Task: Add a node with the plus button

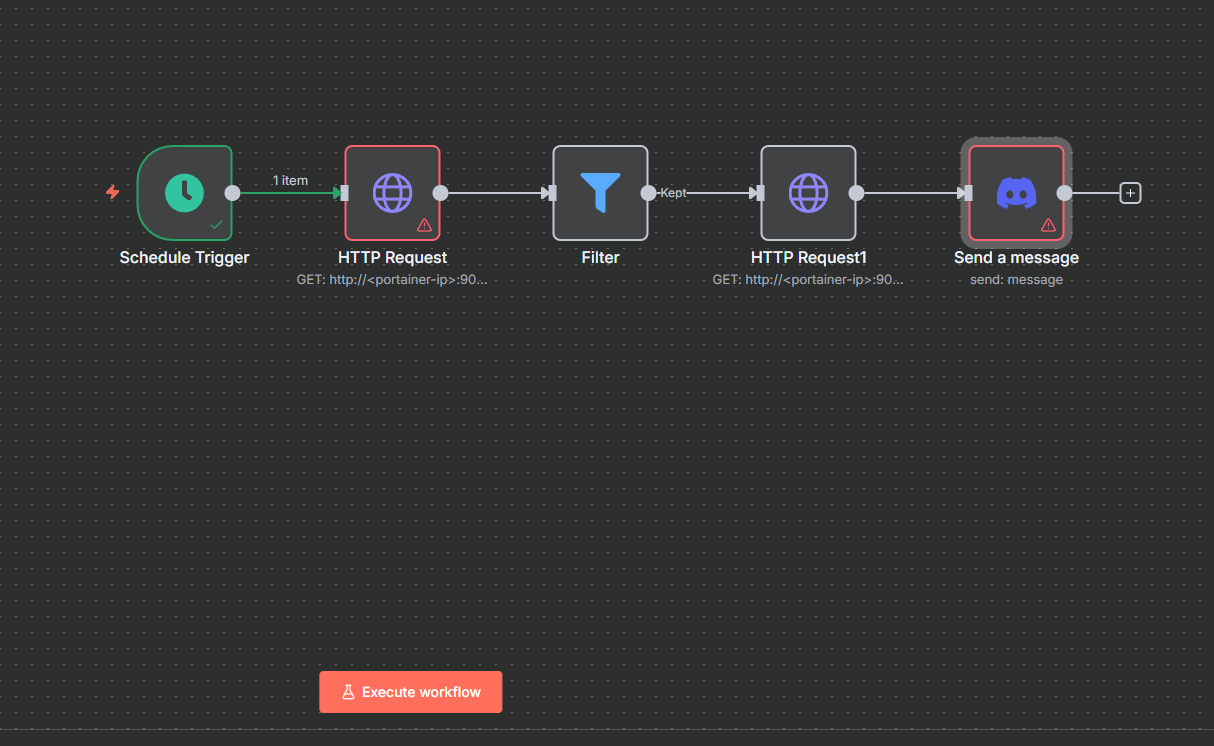Action: [1130, 193]
